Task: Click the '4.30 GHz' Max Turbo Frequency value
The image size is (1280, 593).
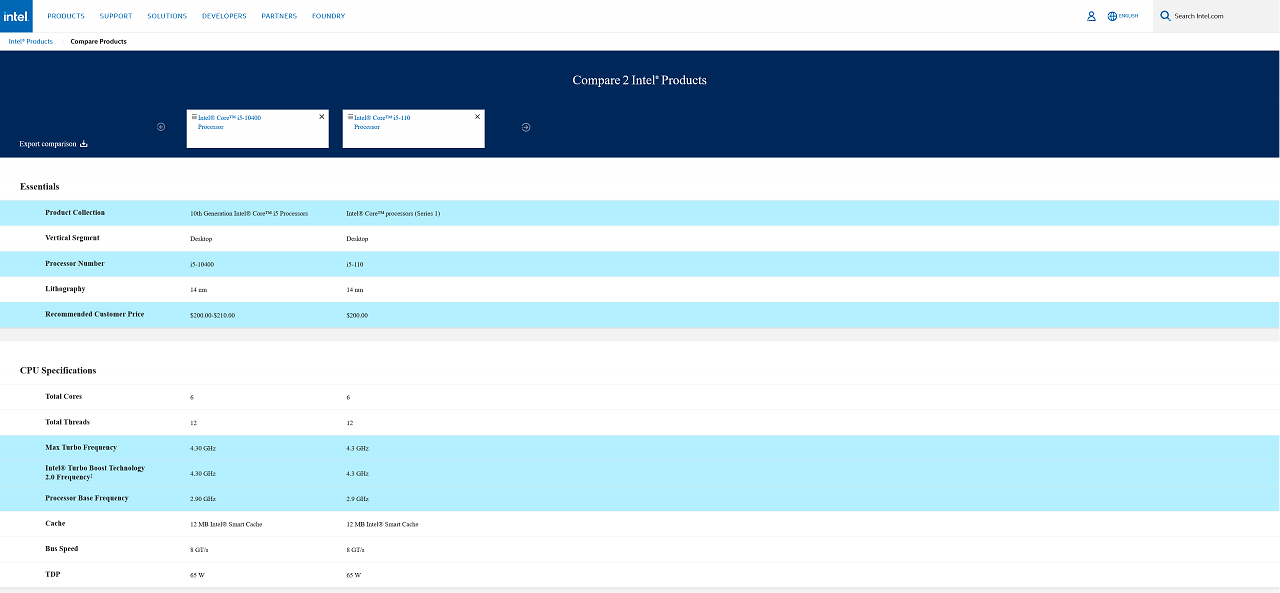Action: [x=203, y=448]
